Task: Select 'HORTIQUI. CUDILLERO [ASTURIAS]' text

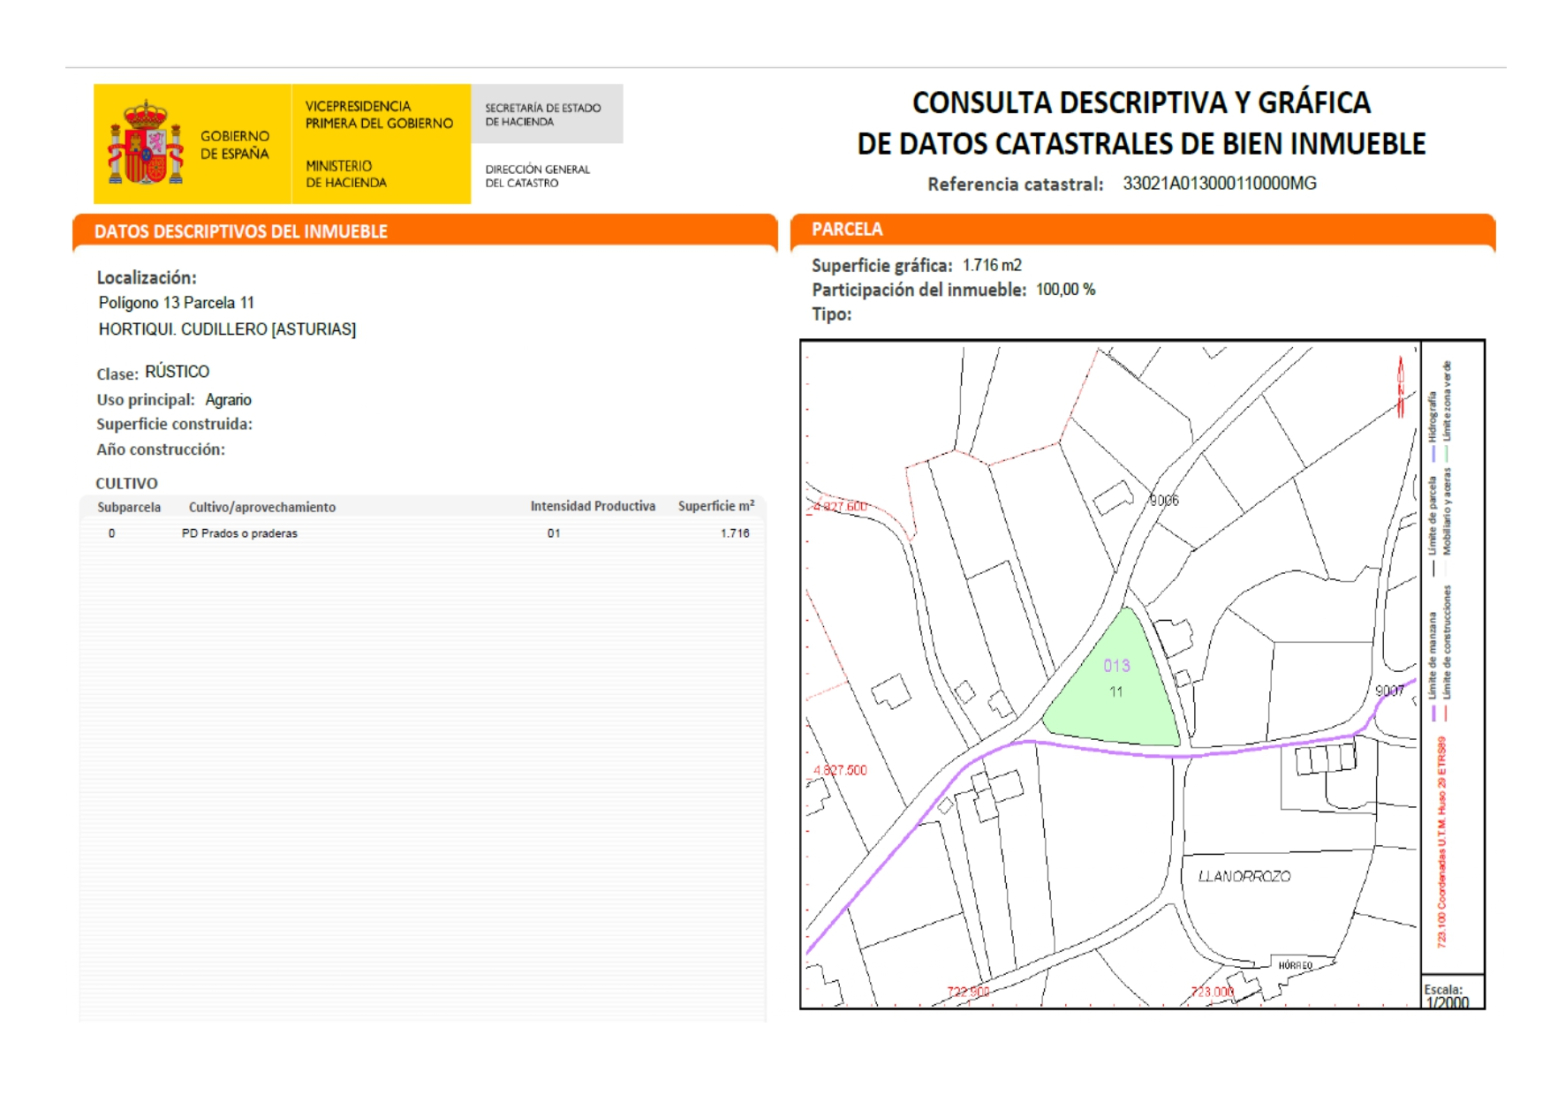Action: (x=227, y=329)
